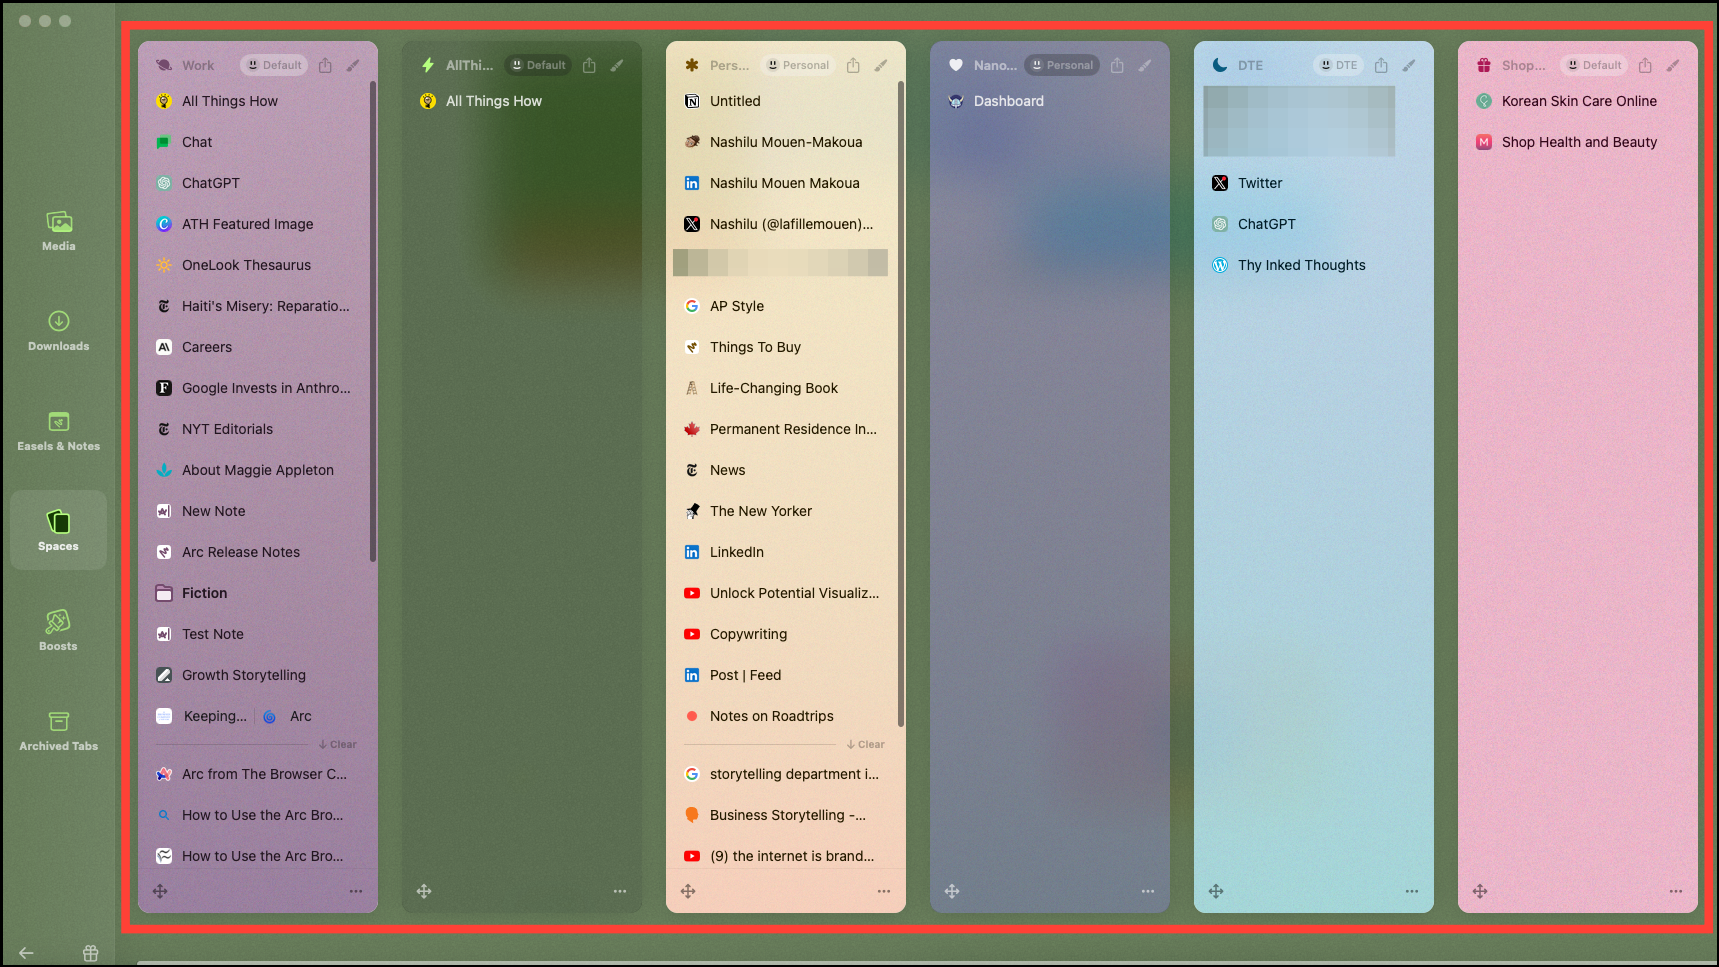This screenshot has height=967, width=1719.
Task: Open the Default profile selector on Work space
Action: [x=274, y=65]
